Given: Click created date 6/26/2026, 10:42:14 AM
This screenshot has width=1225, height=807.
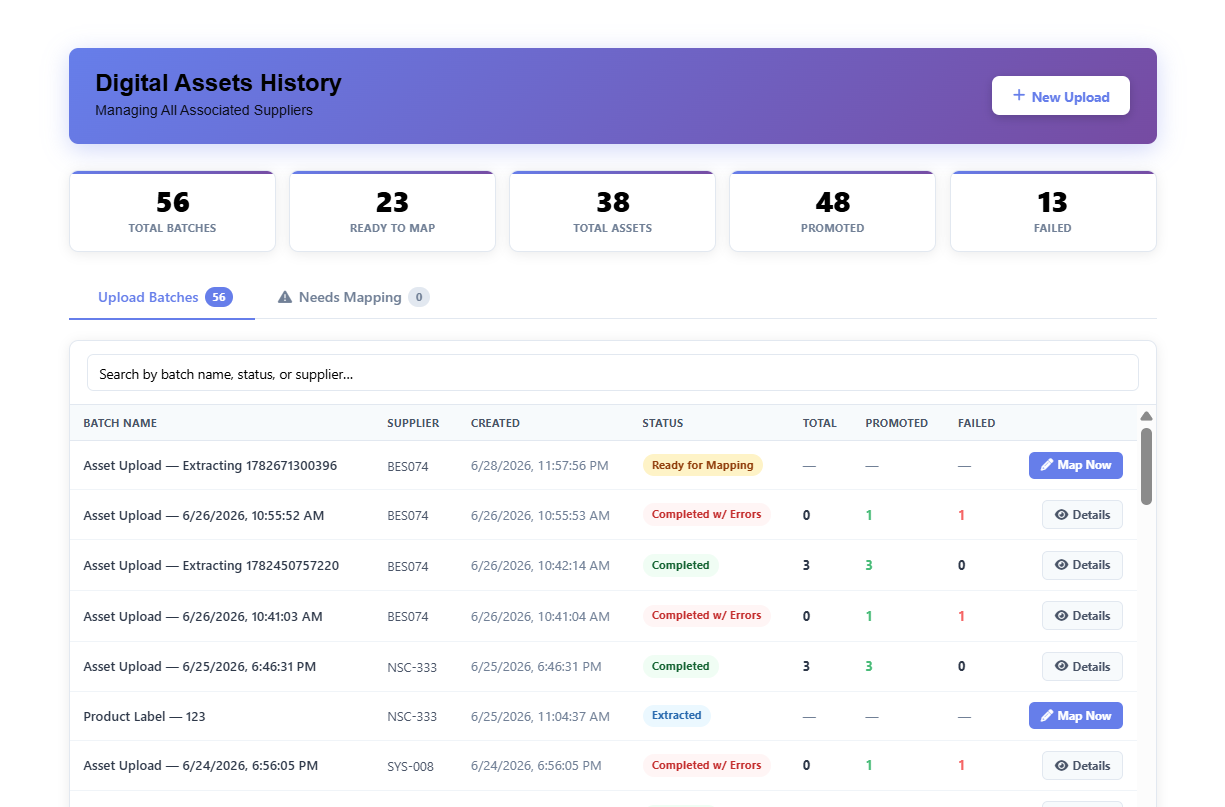Looking at the screenshot, I should pyautogui.click(x=540, y=566).
